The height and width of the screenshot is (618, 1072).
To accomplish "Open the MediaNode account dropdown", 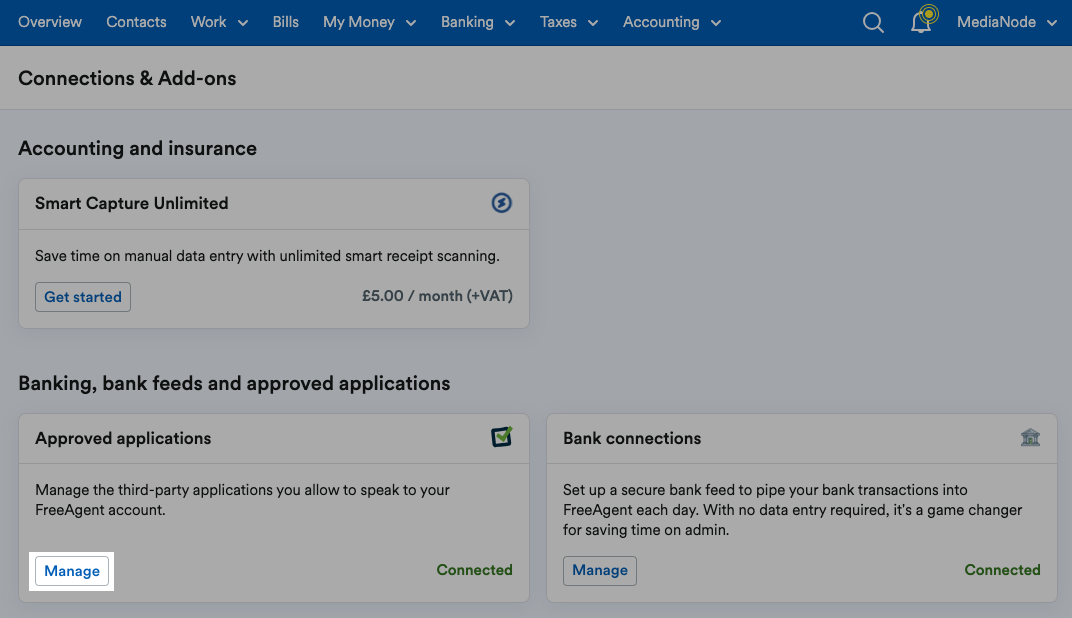I will click(1006, 22).
